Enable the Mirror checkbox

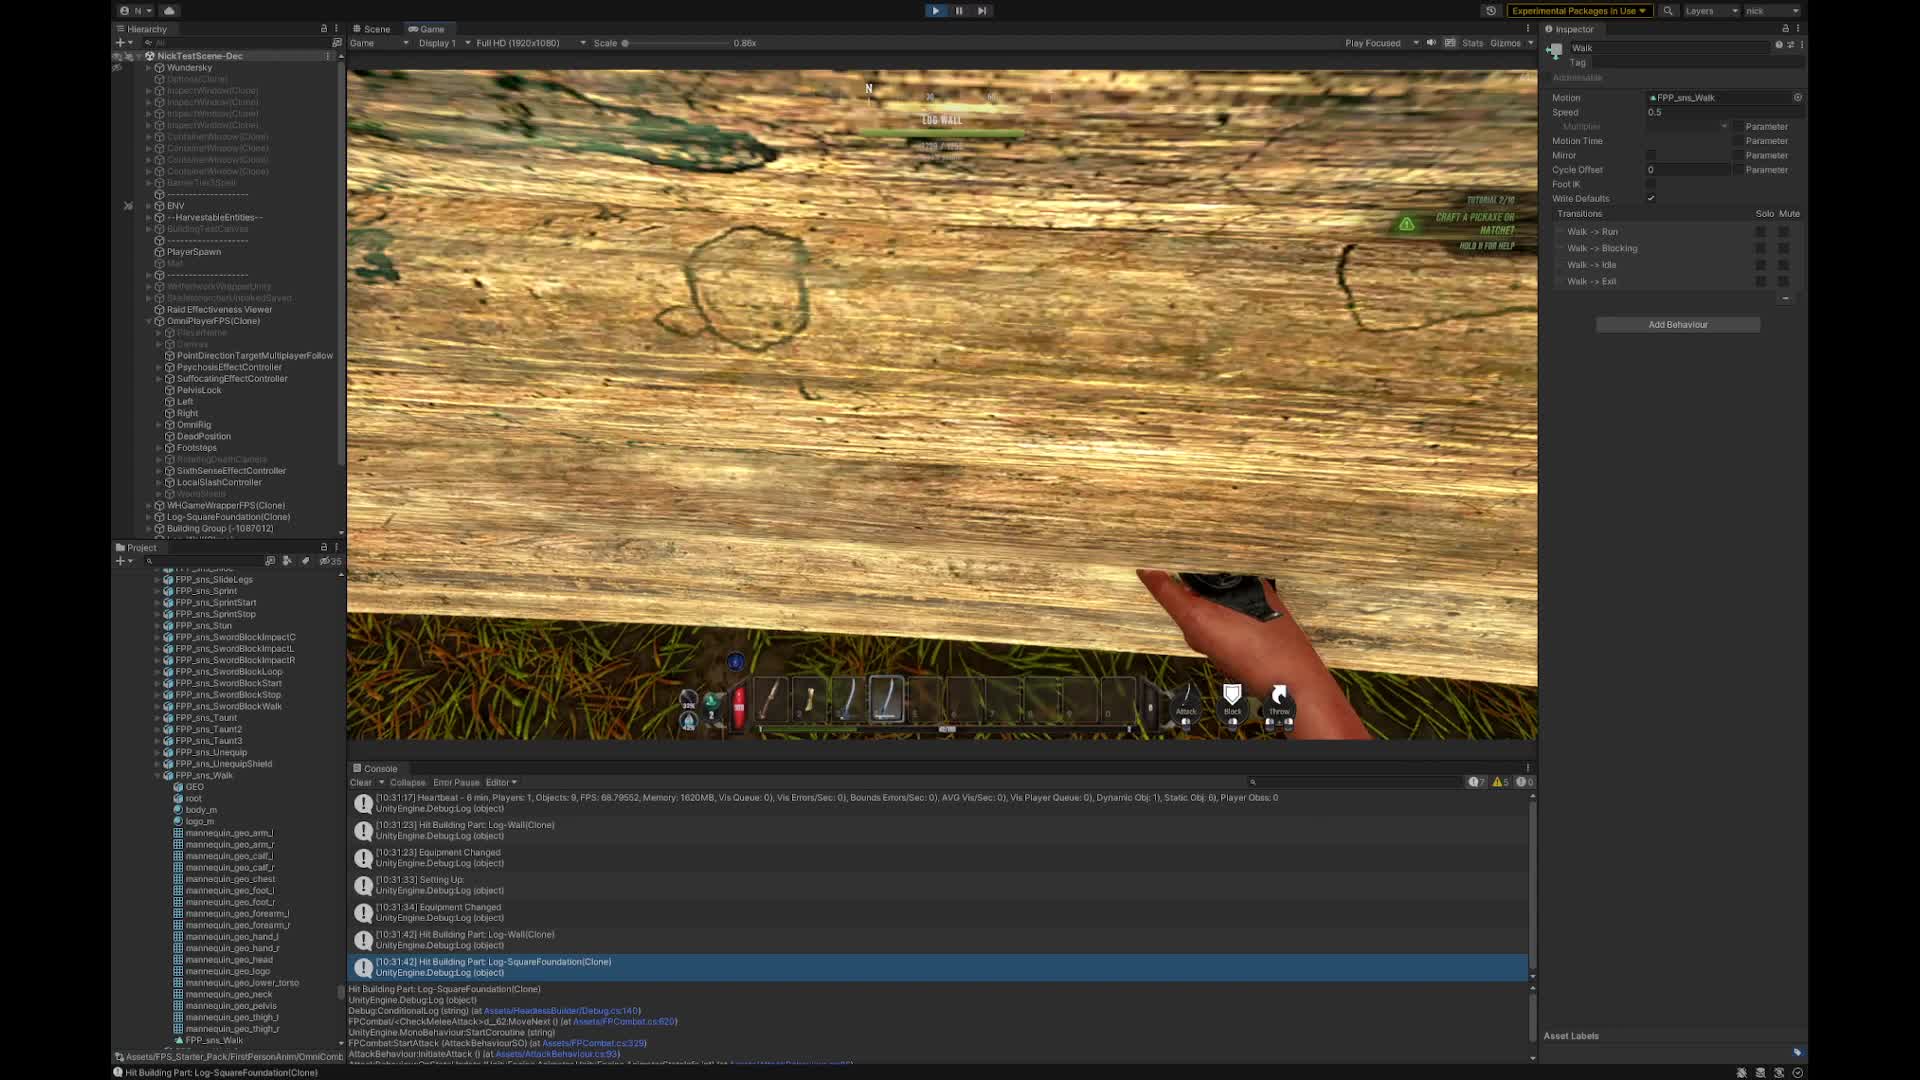point(1651,155)
